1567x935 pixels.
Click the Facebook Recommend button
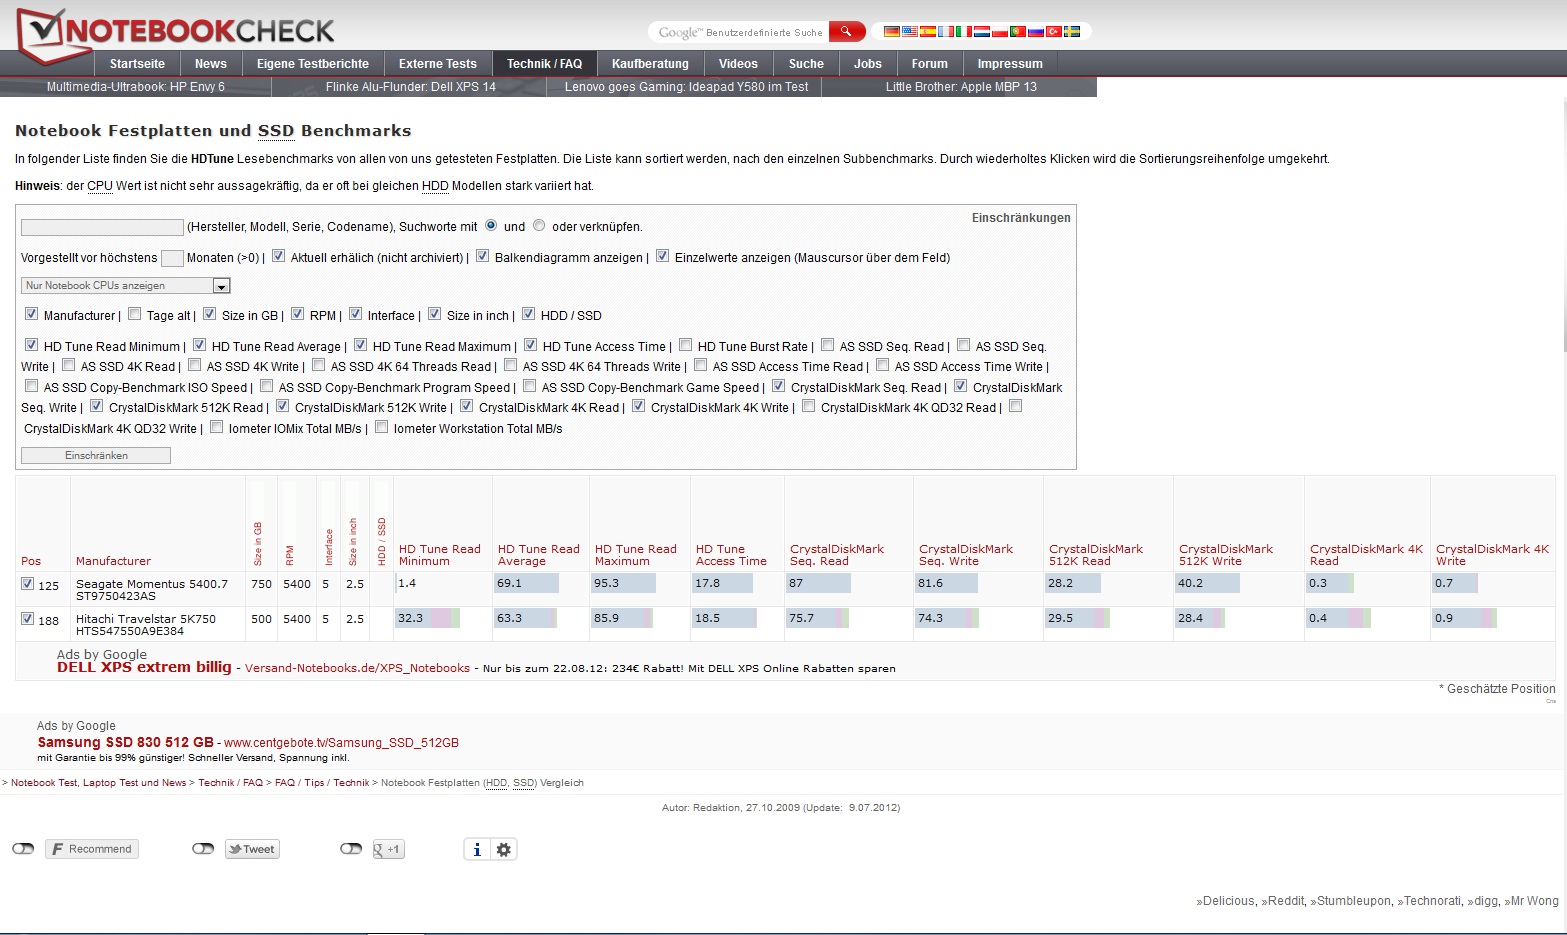click(x=92, y=849)
